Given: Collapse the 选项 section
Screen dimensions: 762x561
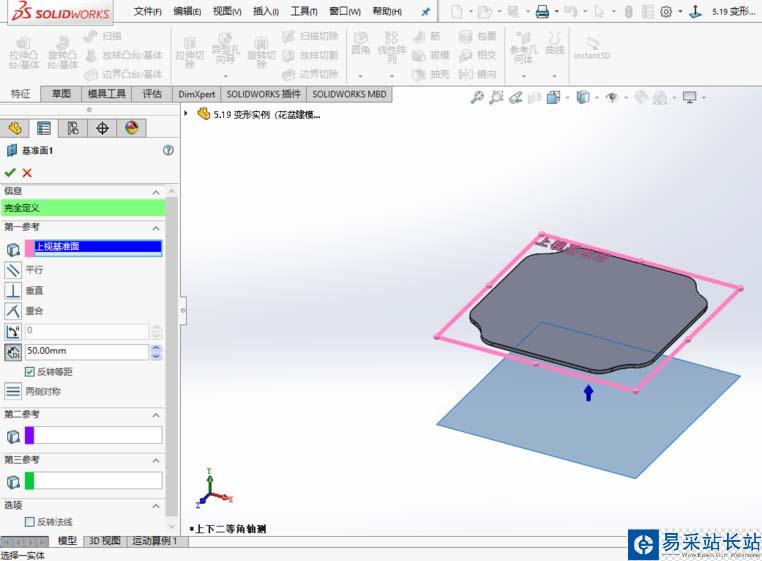Looking at the screenshot, I should [x=156, y=506].
